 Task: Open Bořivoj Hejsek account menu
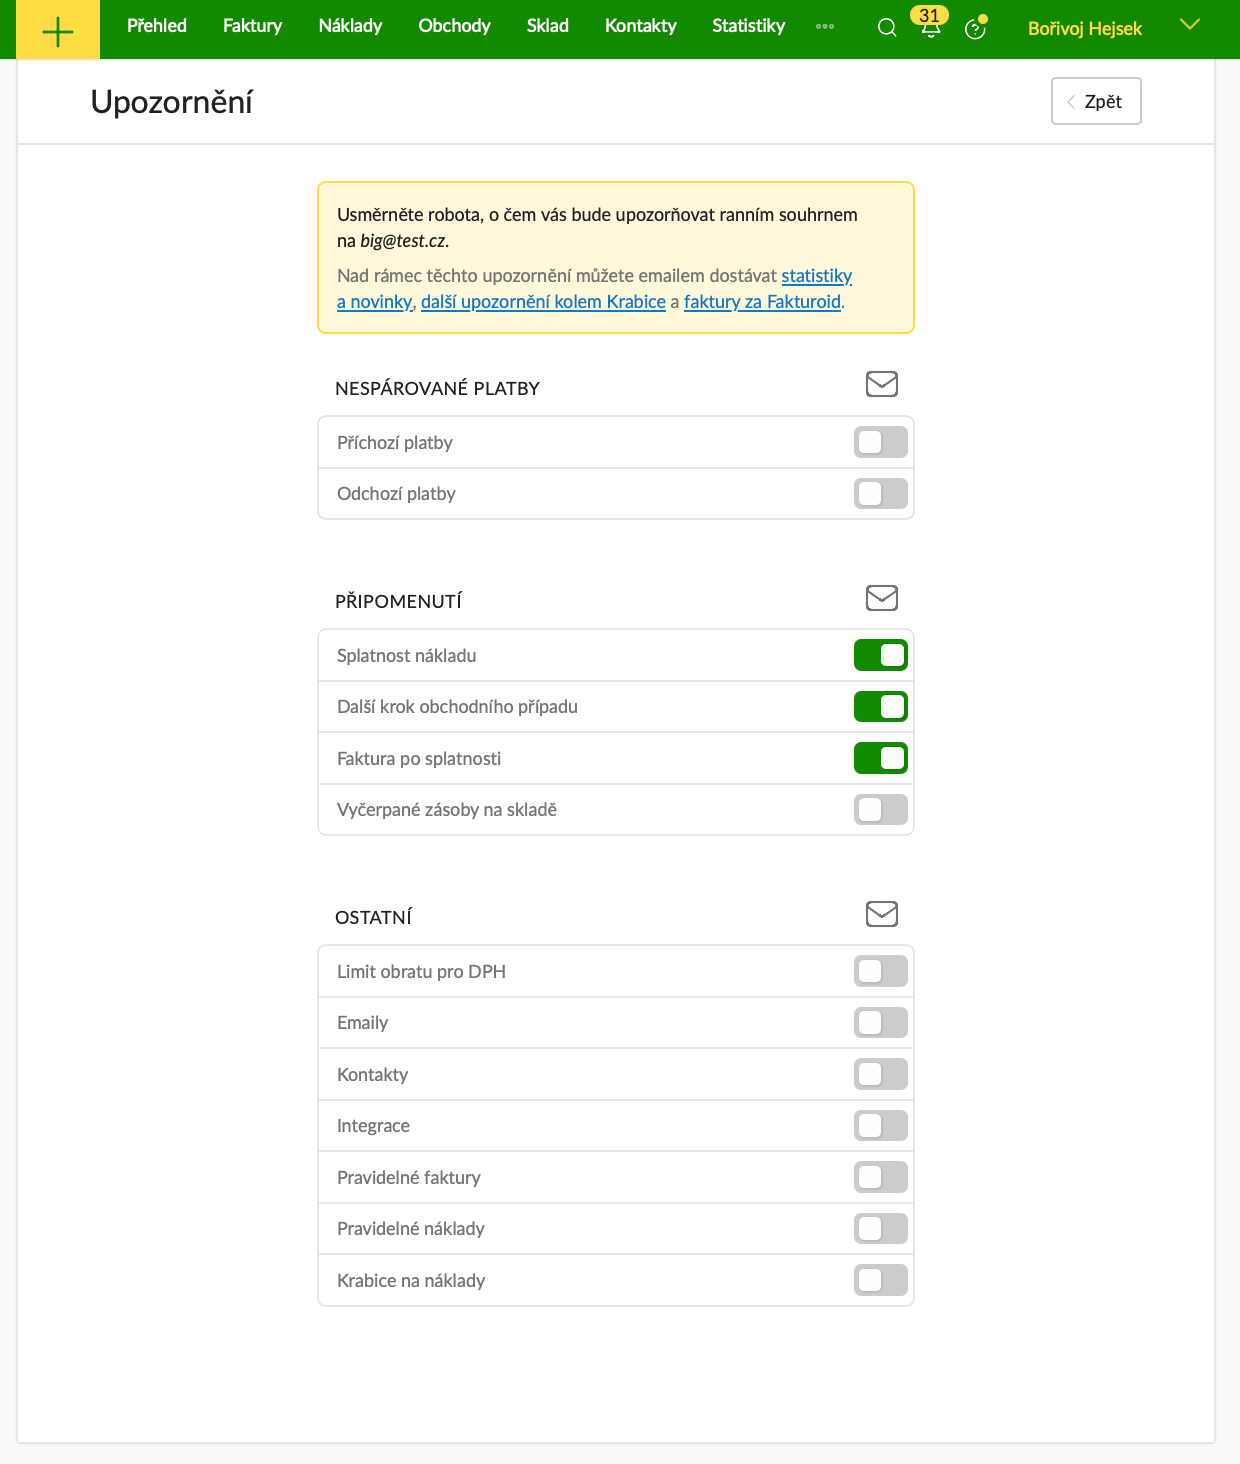[x=1084, y=29]
